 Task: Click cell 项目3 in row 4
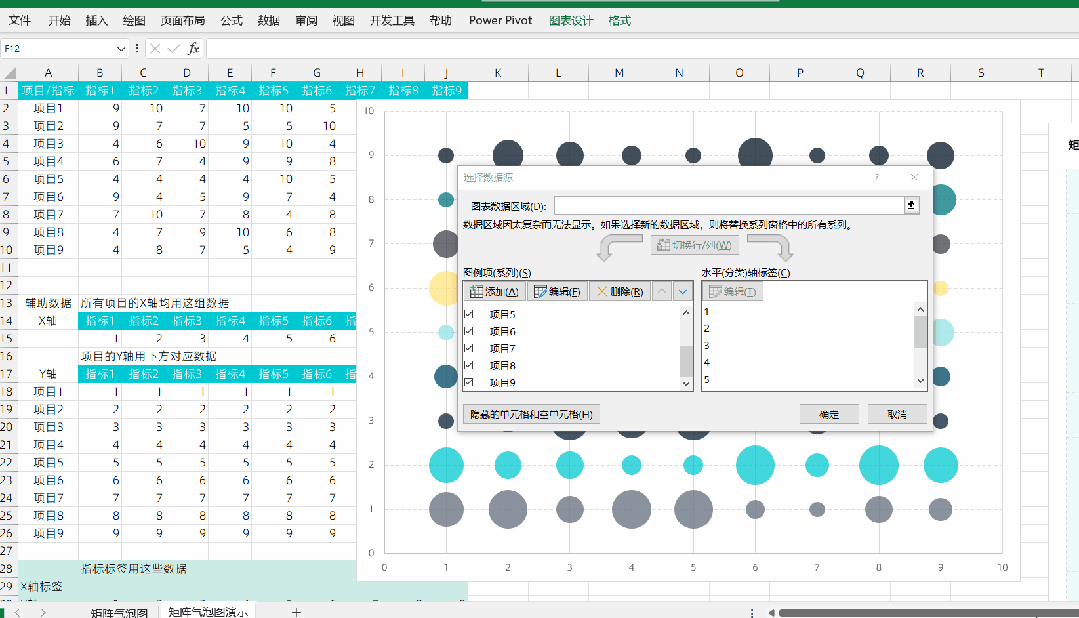point(48,144)
